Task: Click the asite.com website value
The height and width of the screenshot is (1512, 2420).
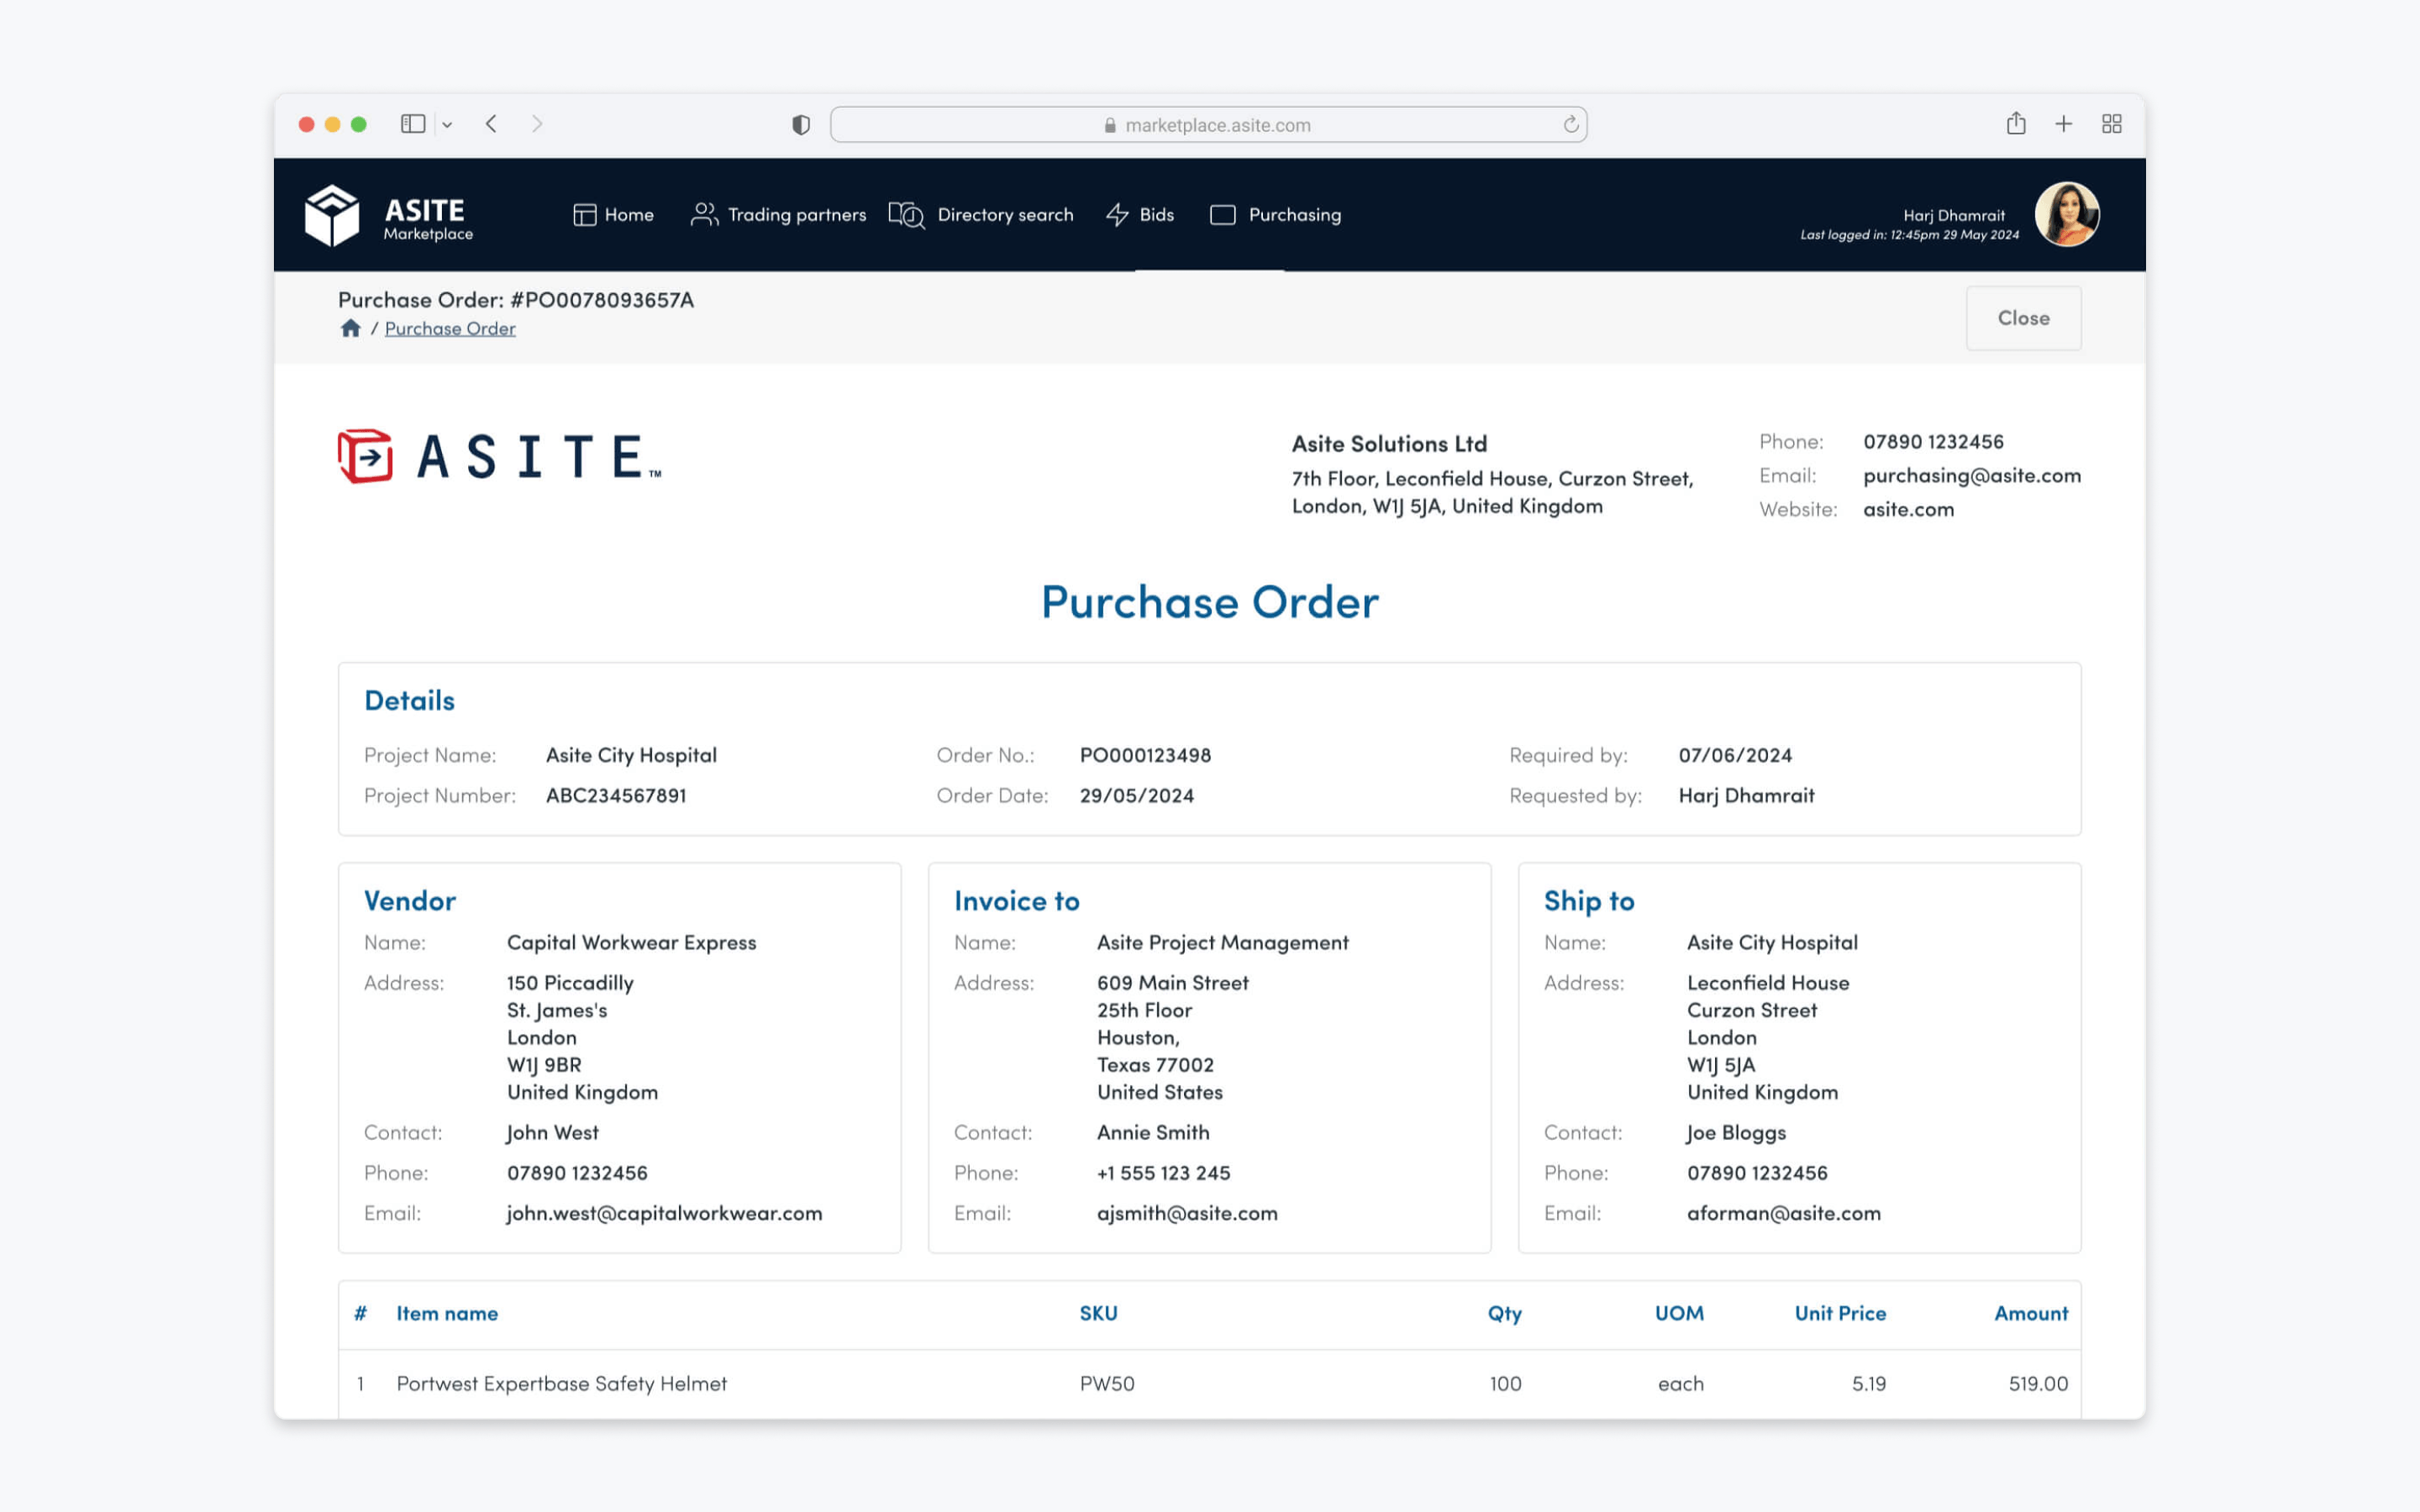Action: point(1908,509)
